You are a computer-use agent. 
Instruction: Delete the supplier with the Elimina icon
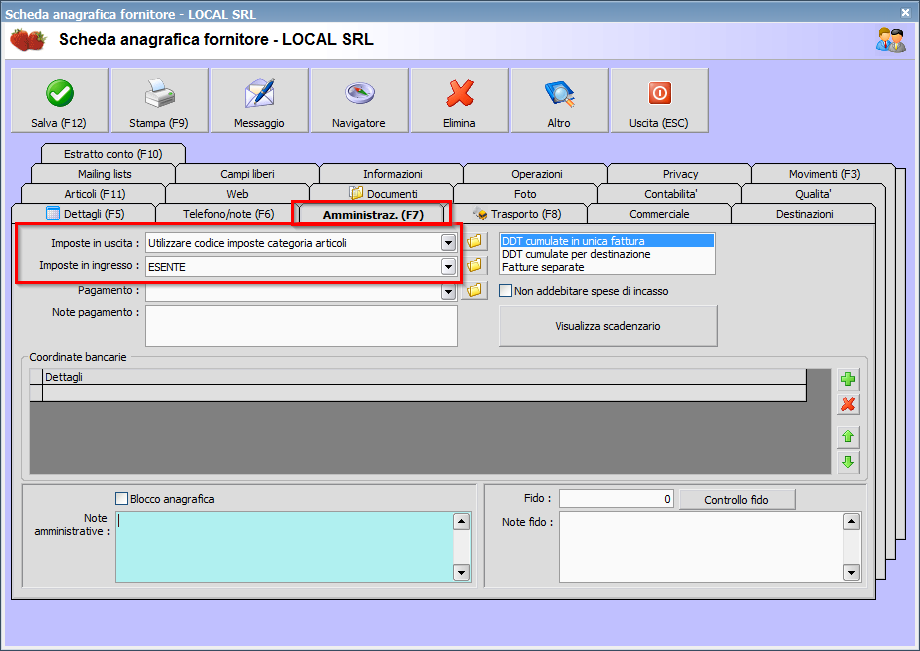[459, 100]
